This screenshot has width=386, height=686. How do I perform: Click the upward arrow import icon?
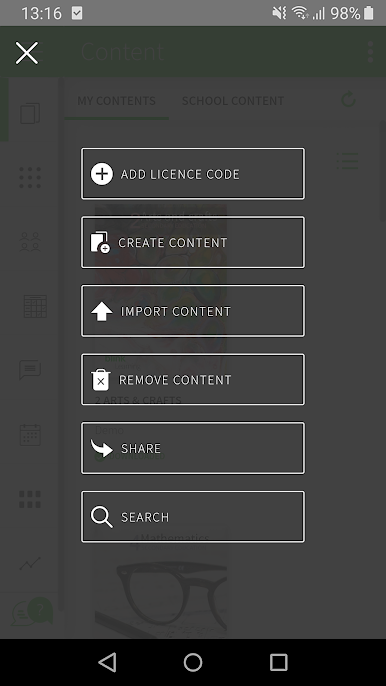coord(102,311)
